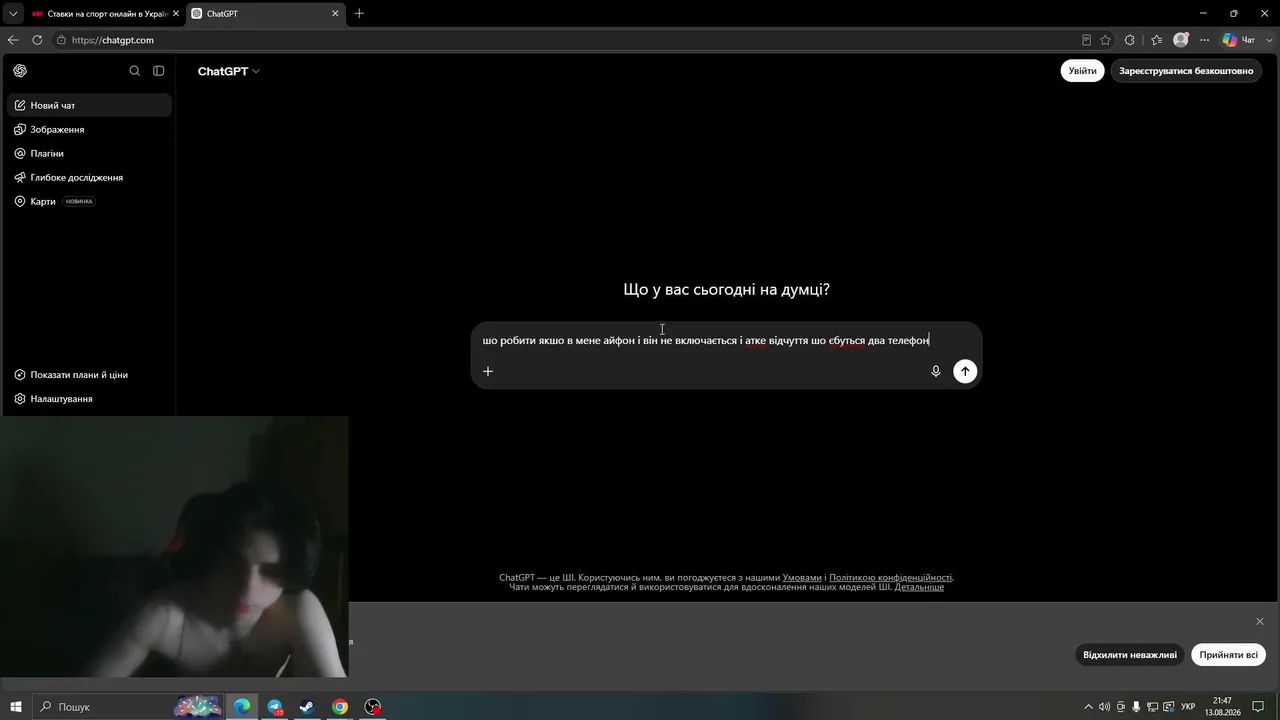Open browser settings and more menu
The width and height of the screenshot is (1280, 720).
pos(1204,40)
